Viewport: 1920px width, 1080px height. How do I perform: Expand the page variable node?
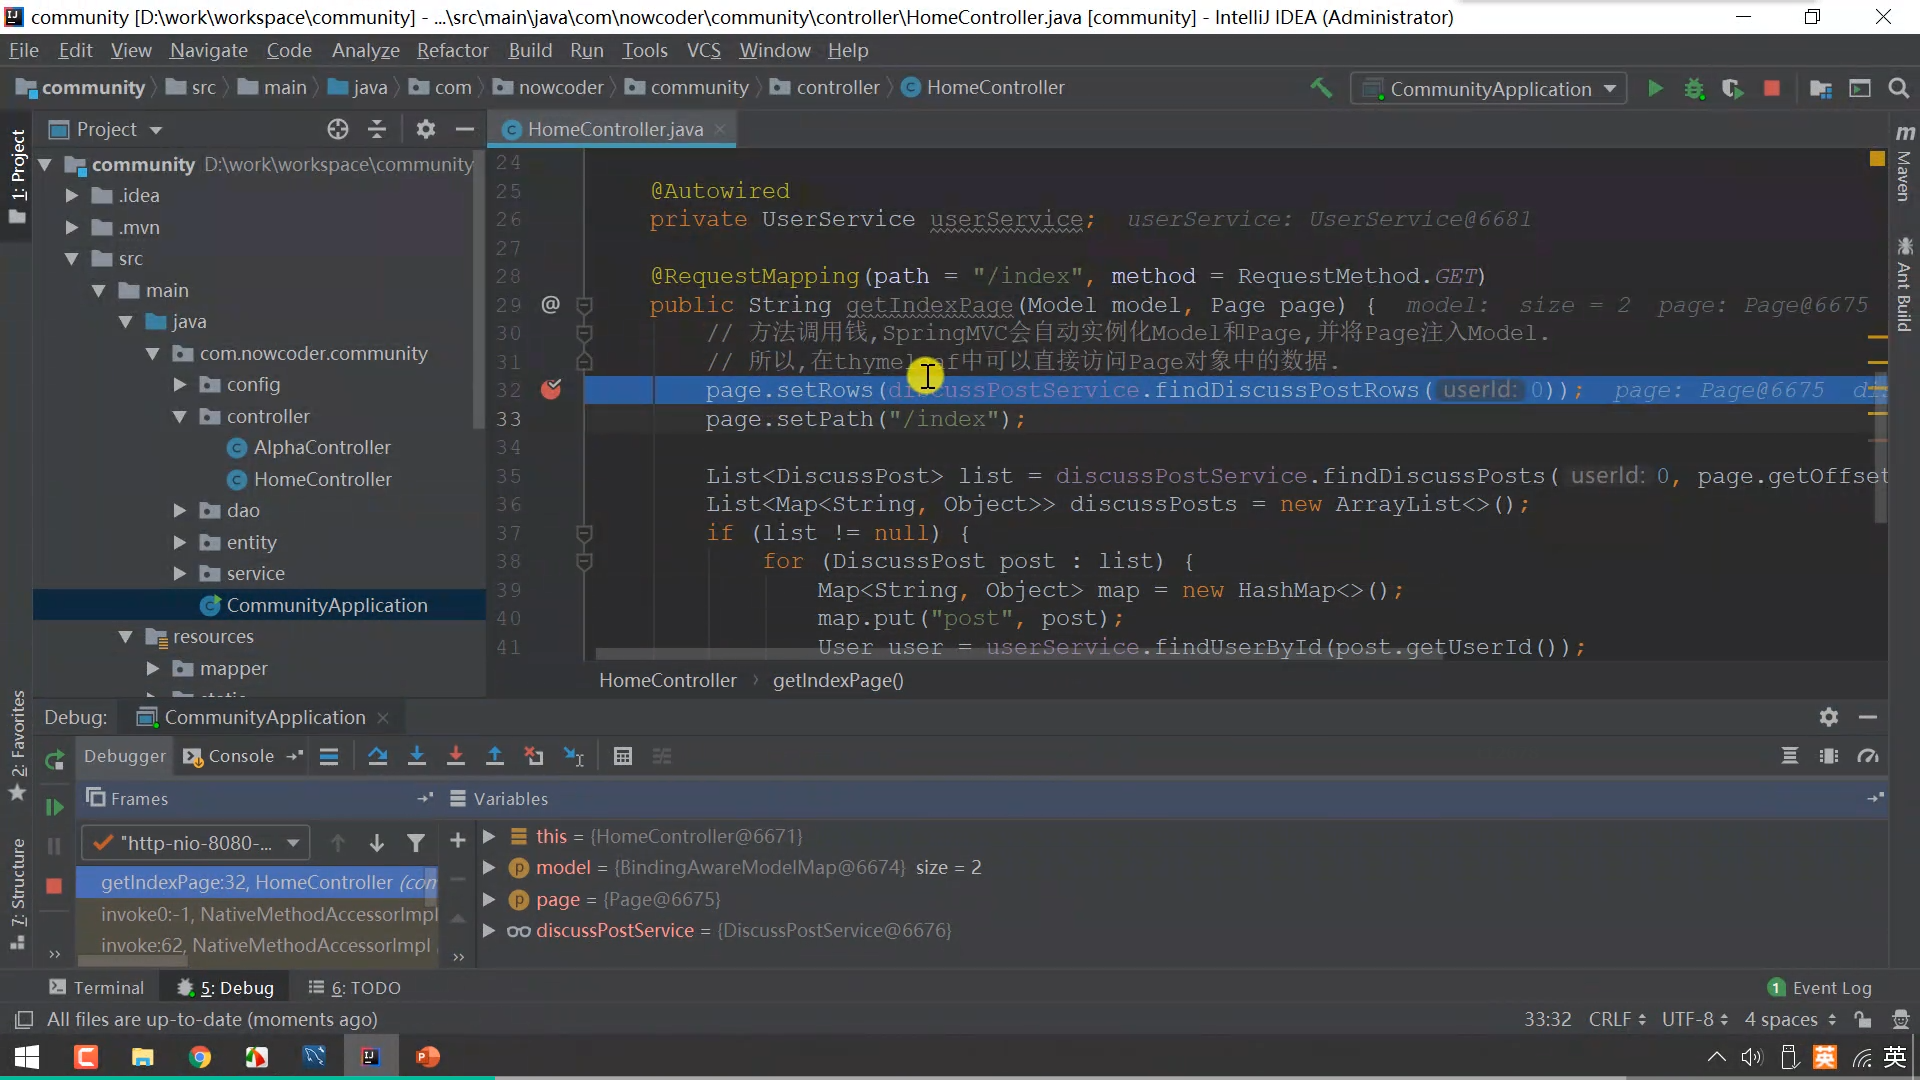point(489,899)
